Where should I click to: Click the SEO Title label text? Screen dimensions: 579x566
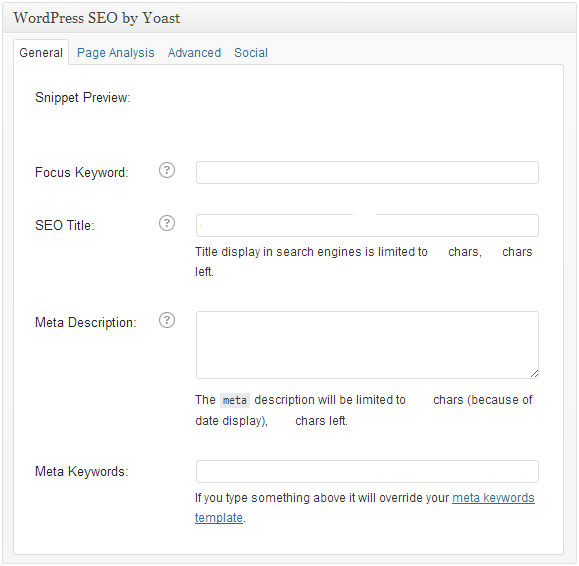65,225
